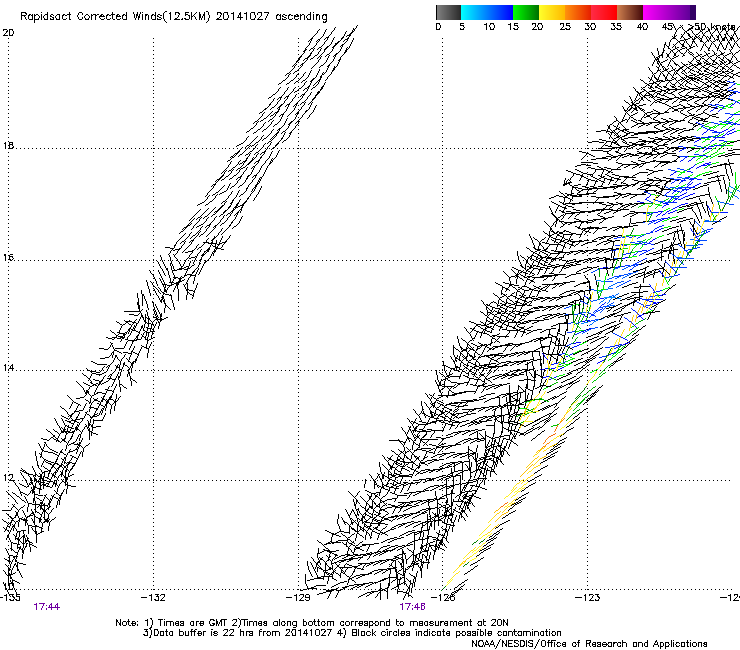
Task: Click the word 'ascending' in the title
Action: pos(301,17)
